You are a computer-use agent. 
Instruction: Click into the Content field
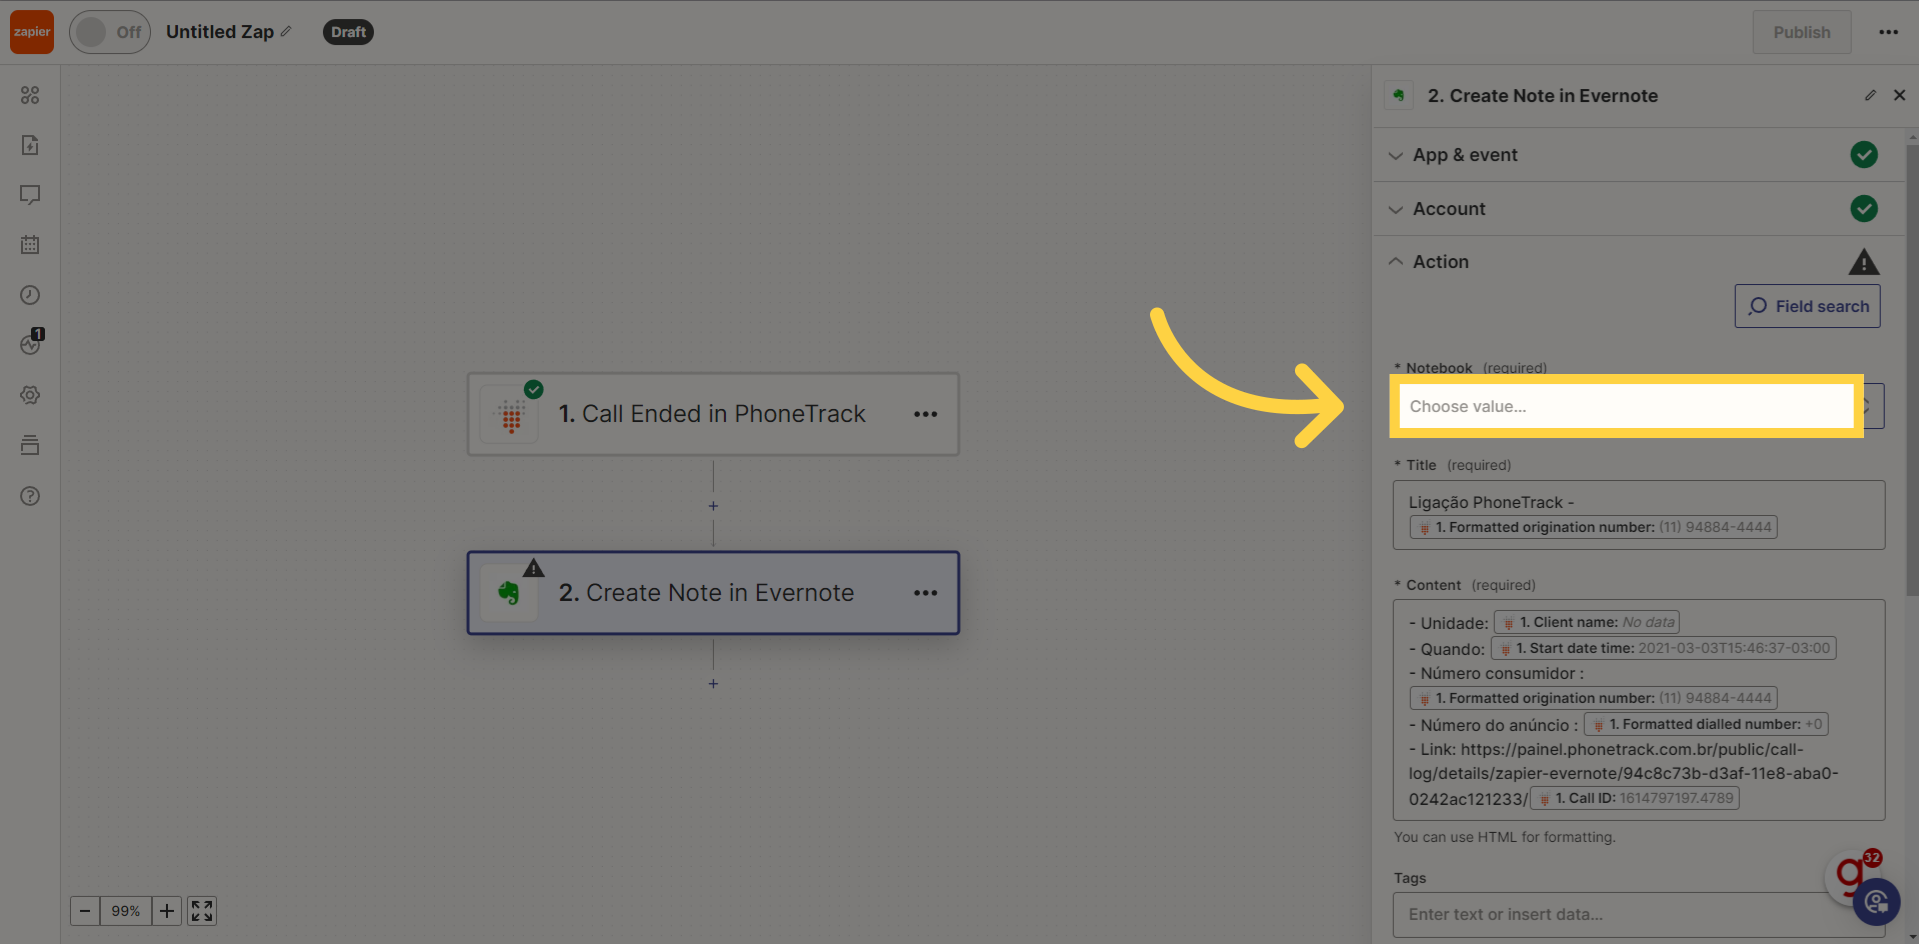point(1638,710)
